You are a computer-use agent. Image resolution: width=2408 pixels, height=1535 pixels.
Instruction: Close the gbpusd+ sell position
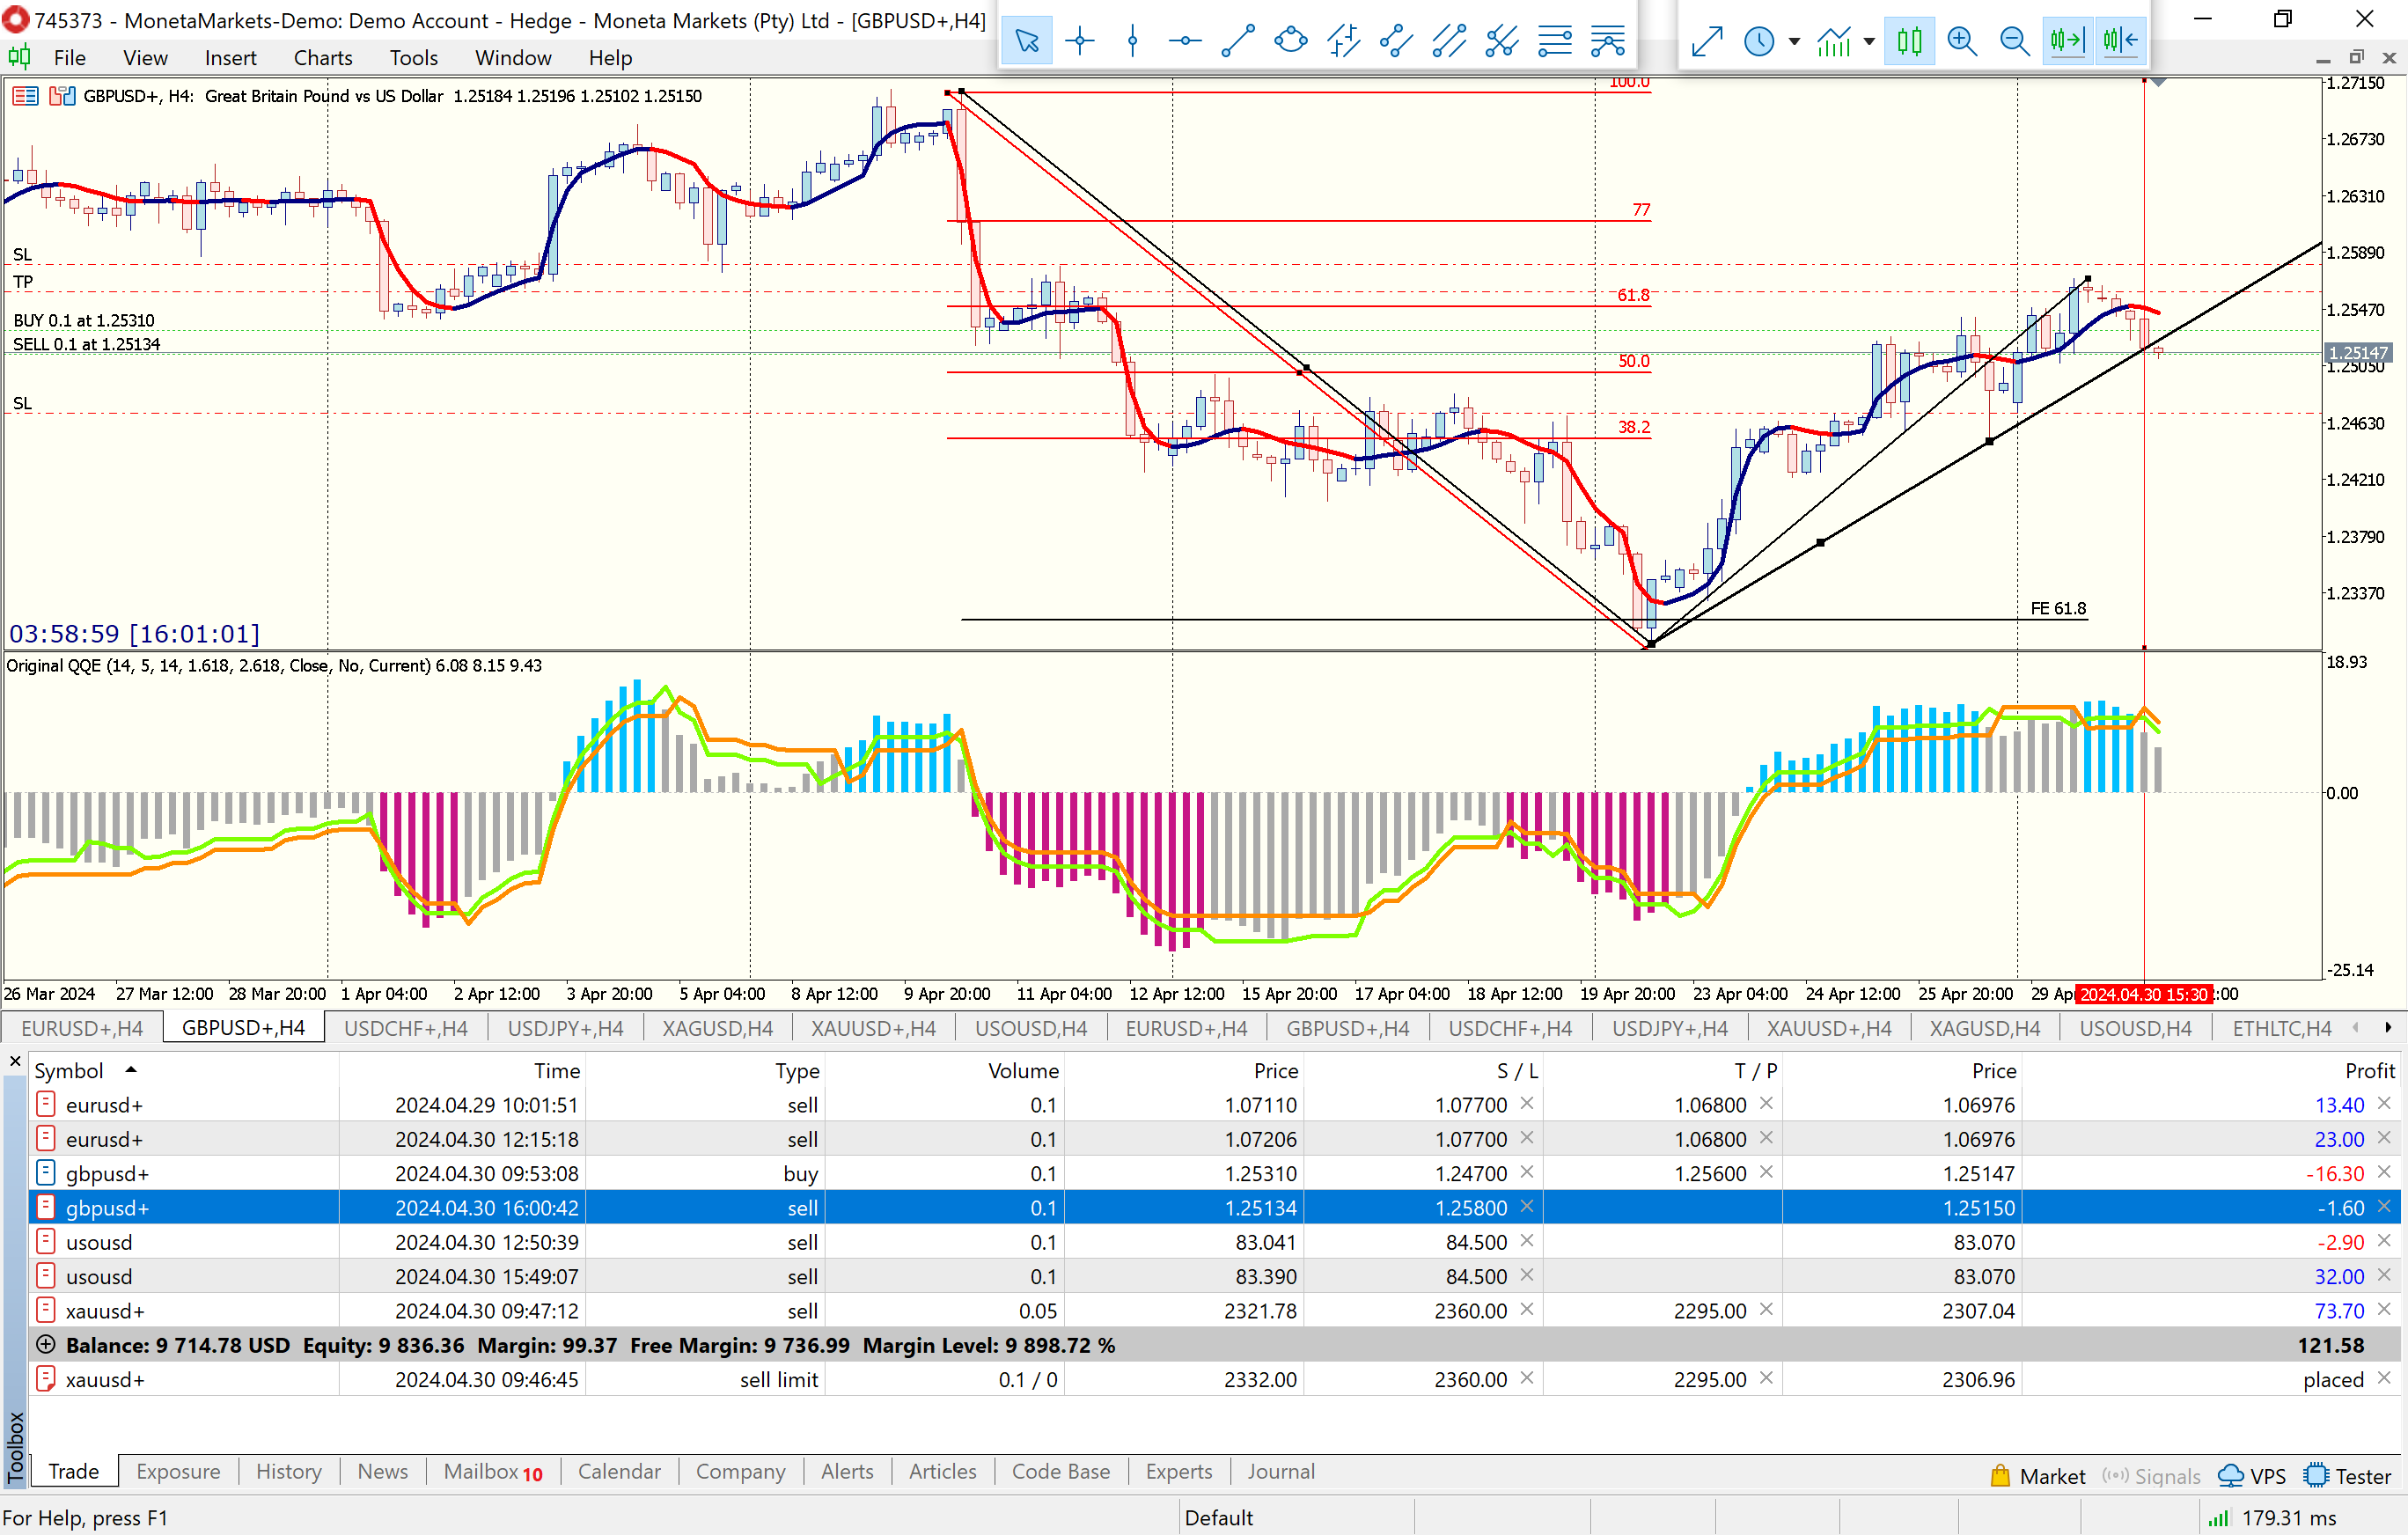click(2384, 1207)
